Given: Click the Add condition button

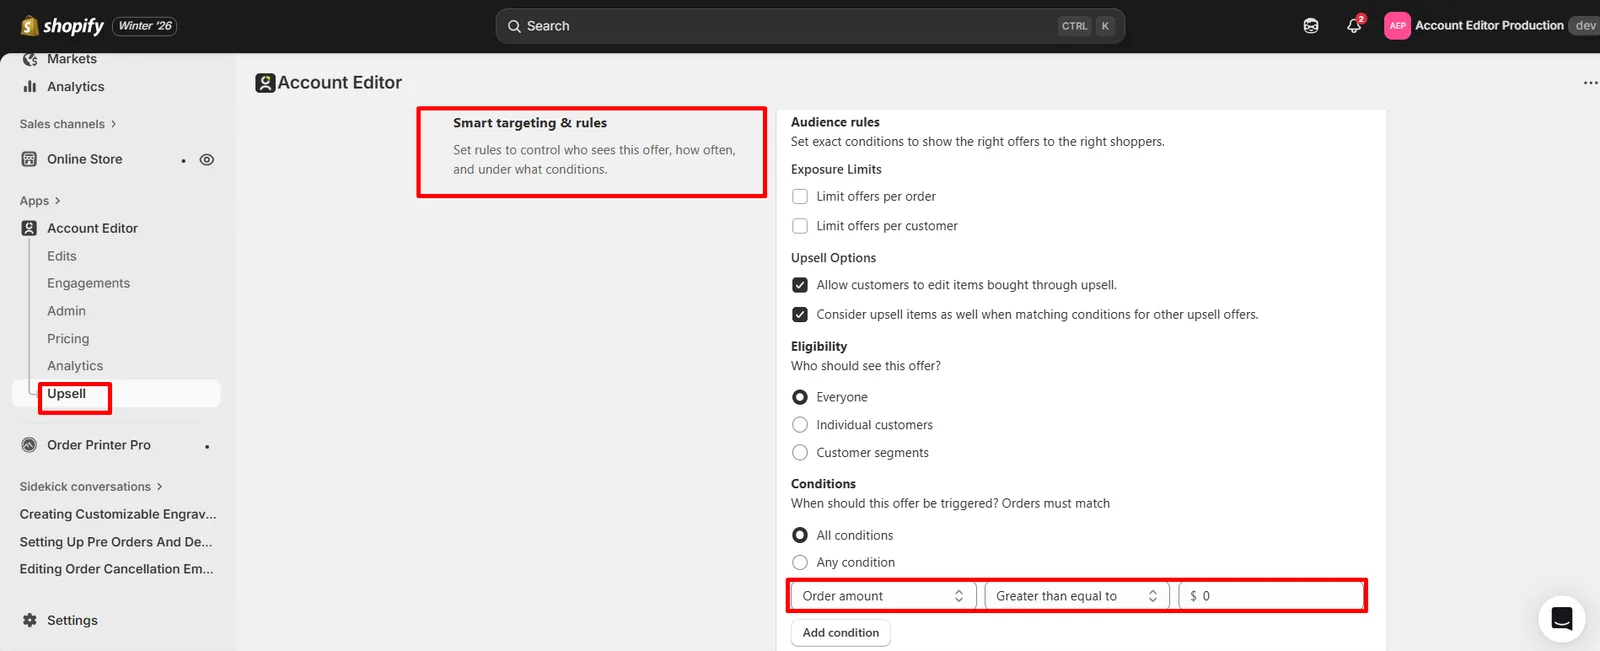Looking at the screenshot, I should pyautogui.click(x=841, y=633).
